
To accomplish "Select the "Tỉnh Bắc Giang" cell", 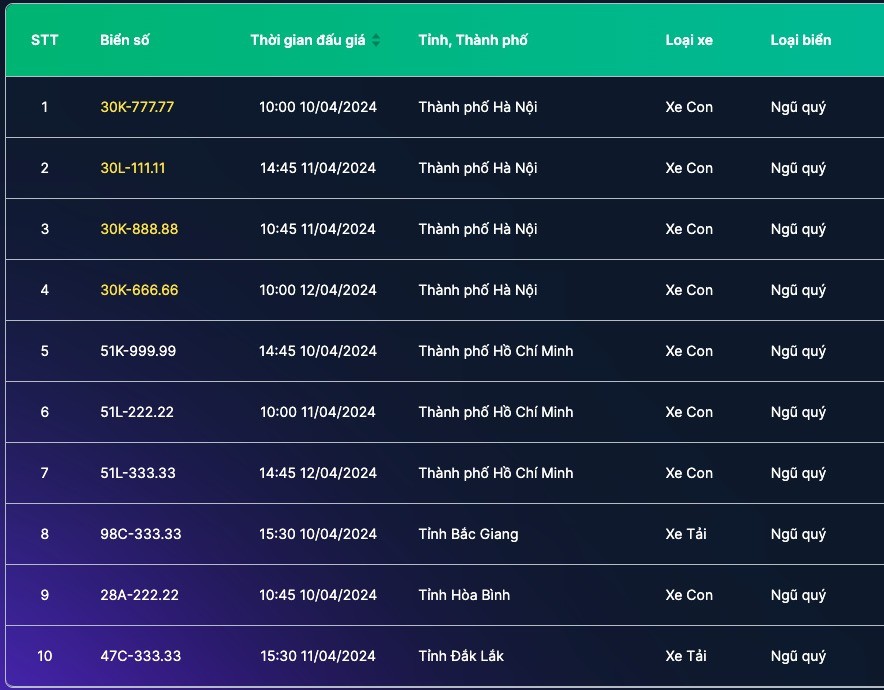I will [x=468, y=534].
